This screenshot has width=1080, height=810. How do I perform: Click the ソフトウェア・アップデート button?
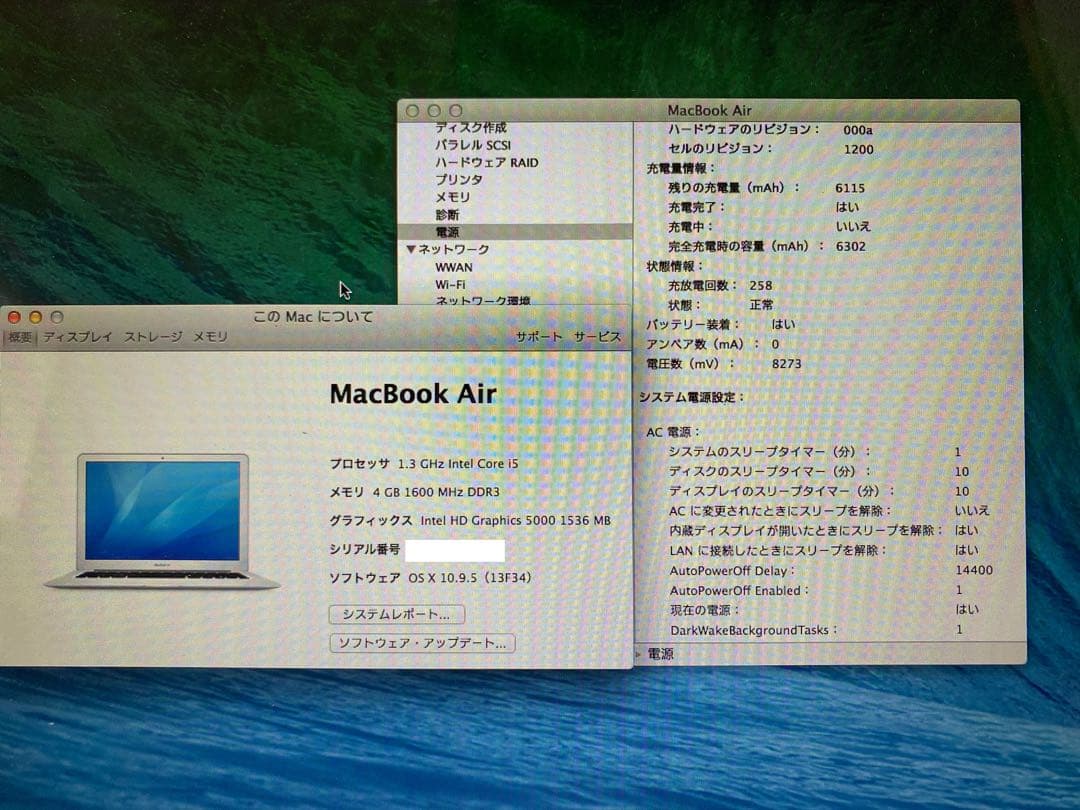tap(421, 643)
